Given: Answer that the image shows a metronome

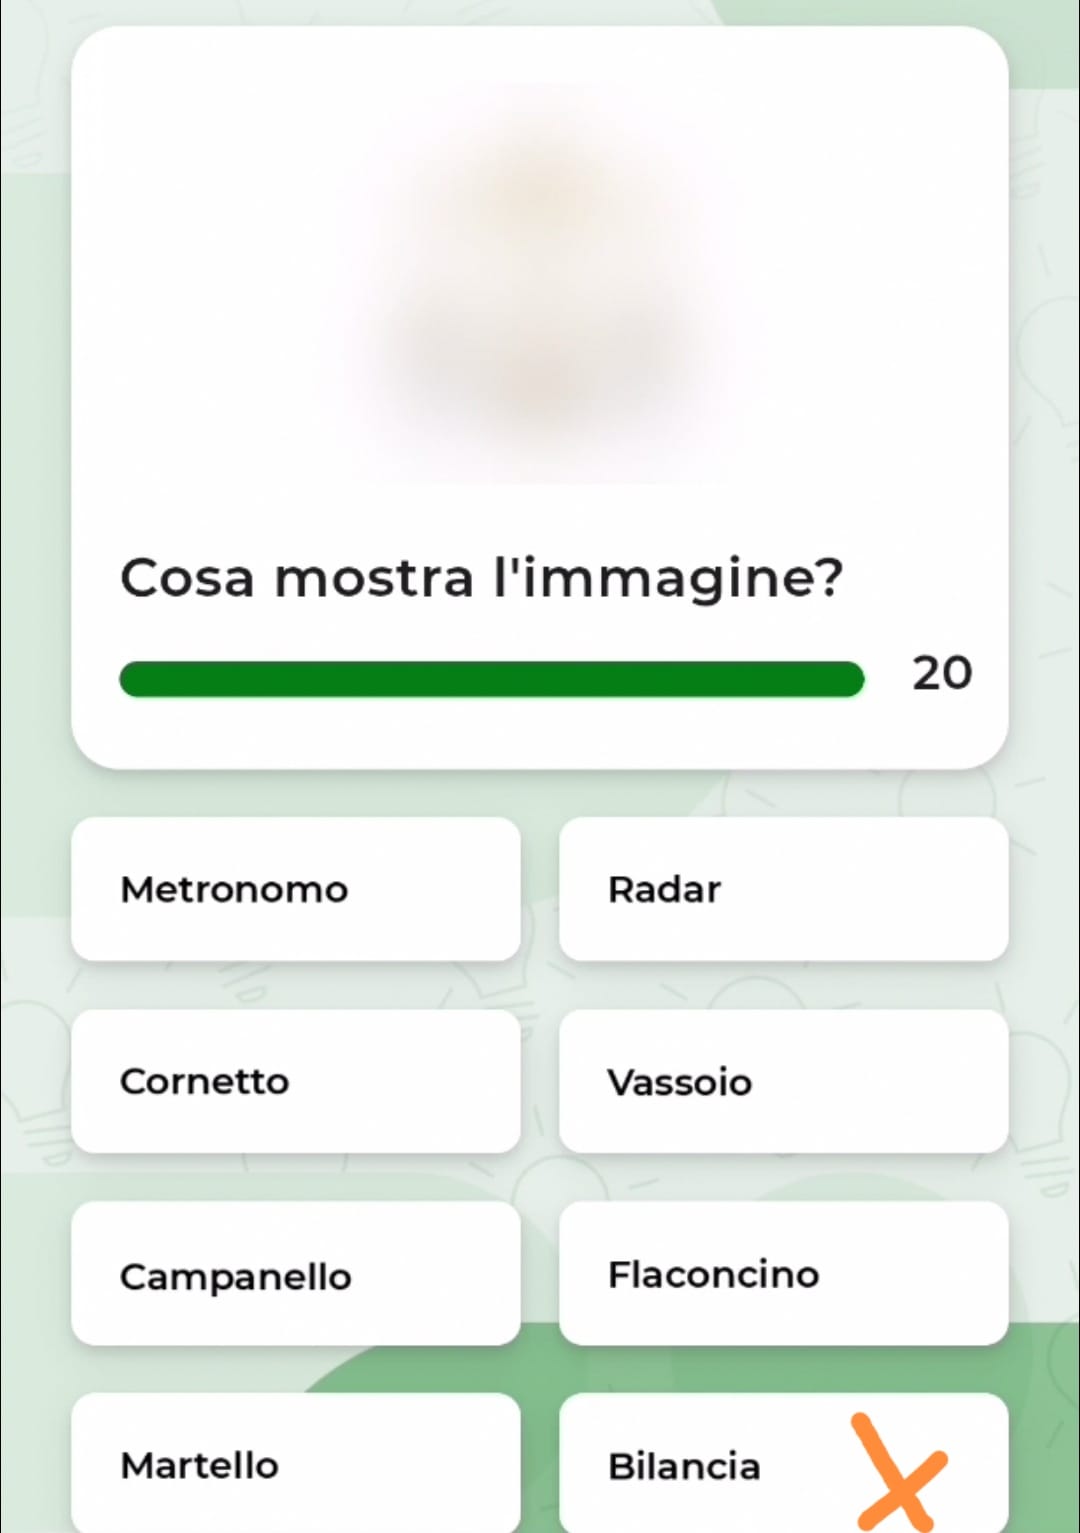Looking at the screenshot, I should coord(296,889).
